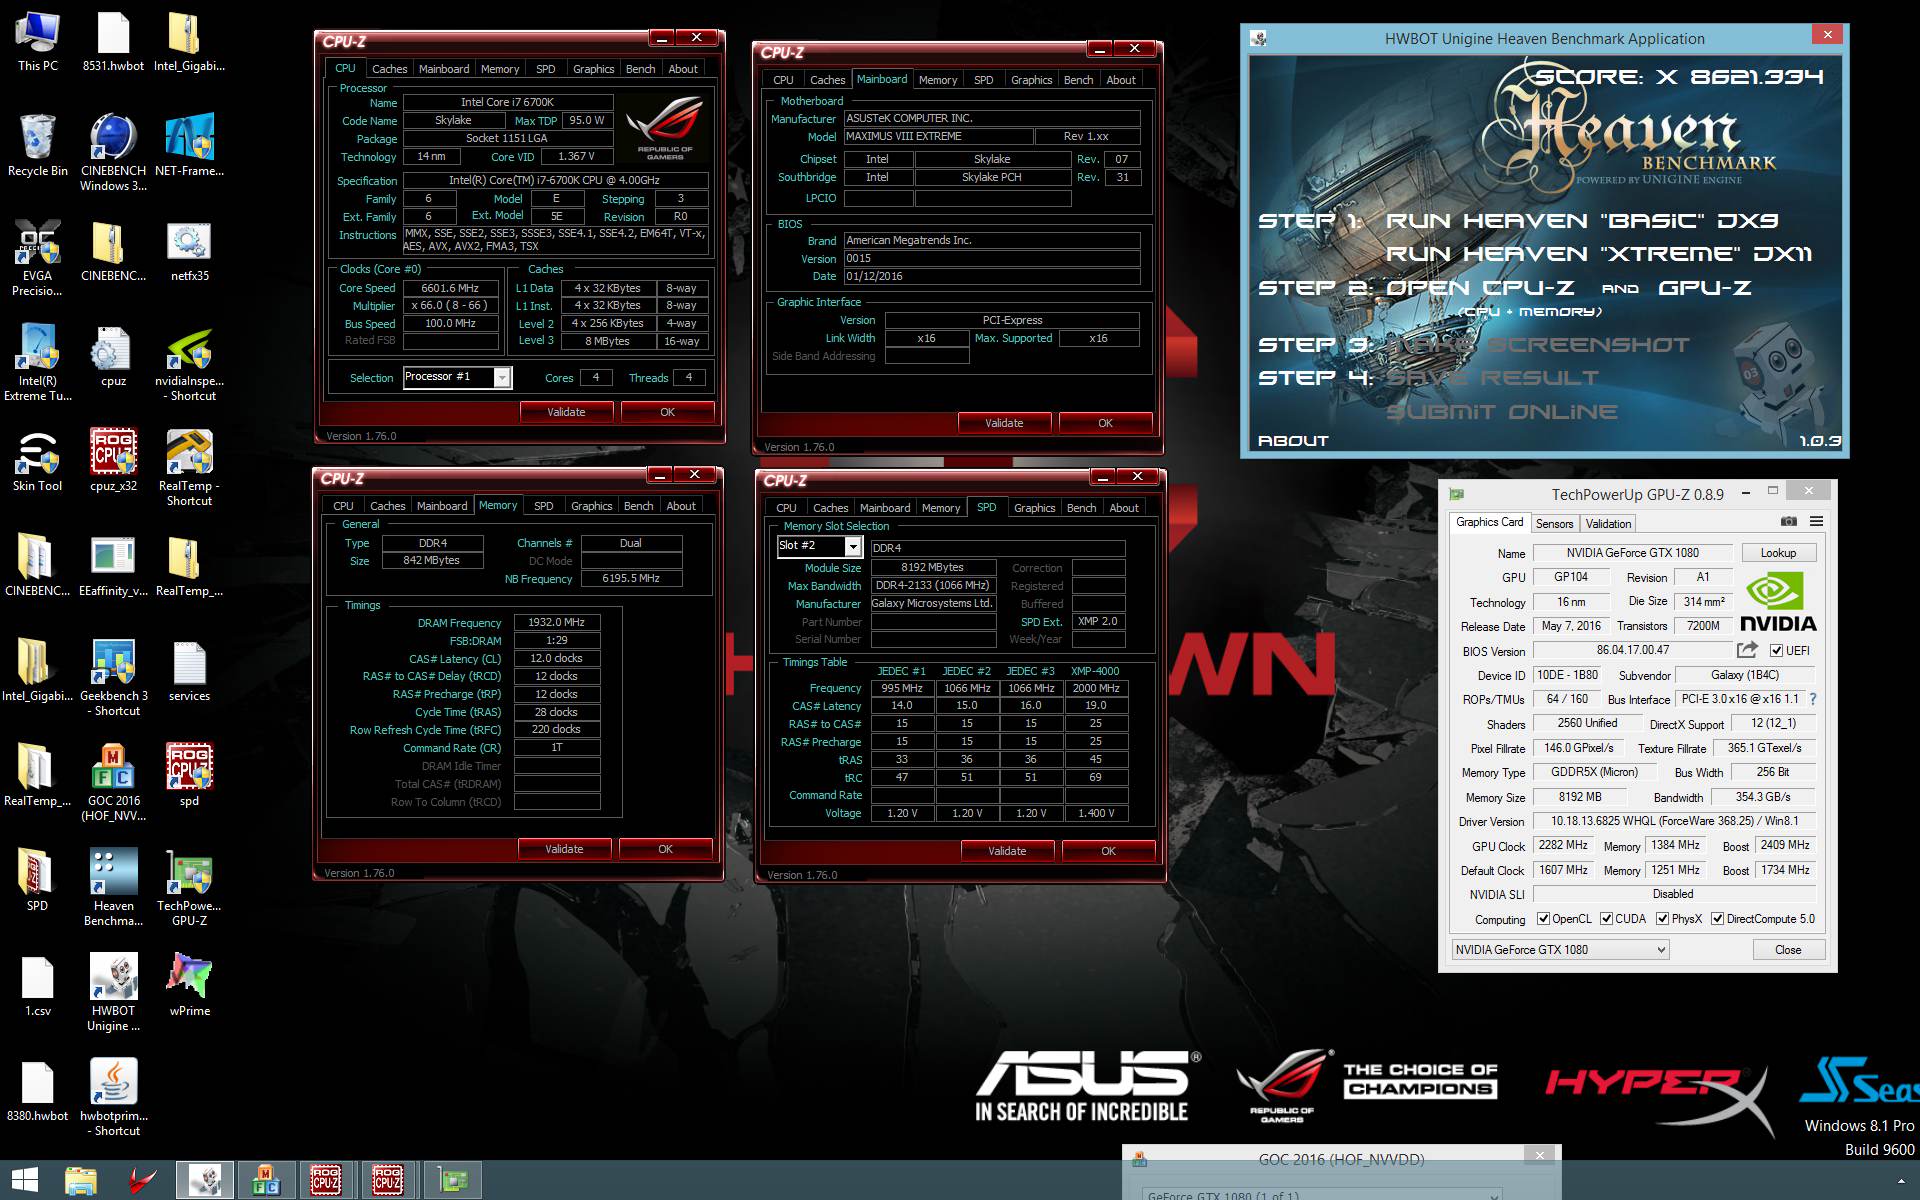Image resolution: width=1920 pixels, height=1200 pixels.
Task: Click Run Heaven Basic DX9 step
Action: pos(1583,220)
